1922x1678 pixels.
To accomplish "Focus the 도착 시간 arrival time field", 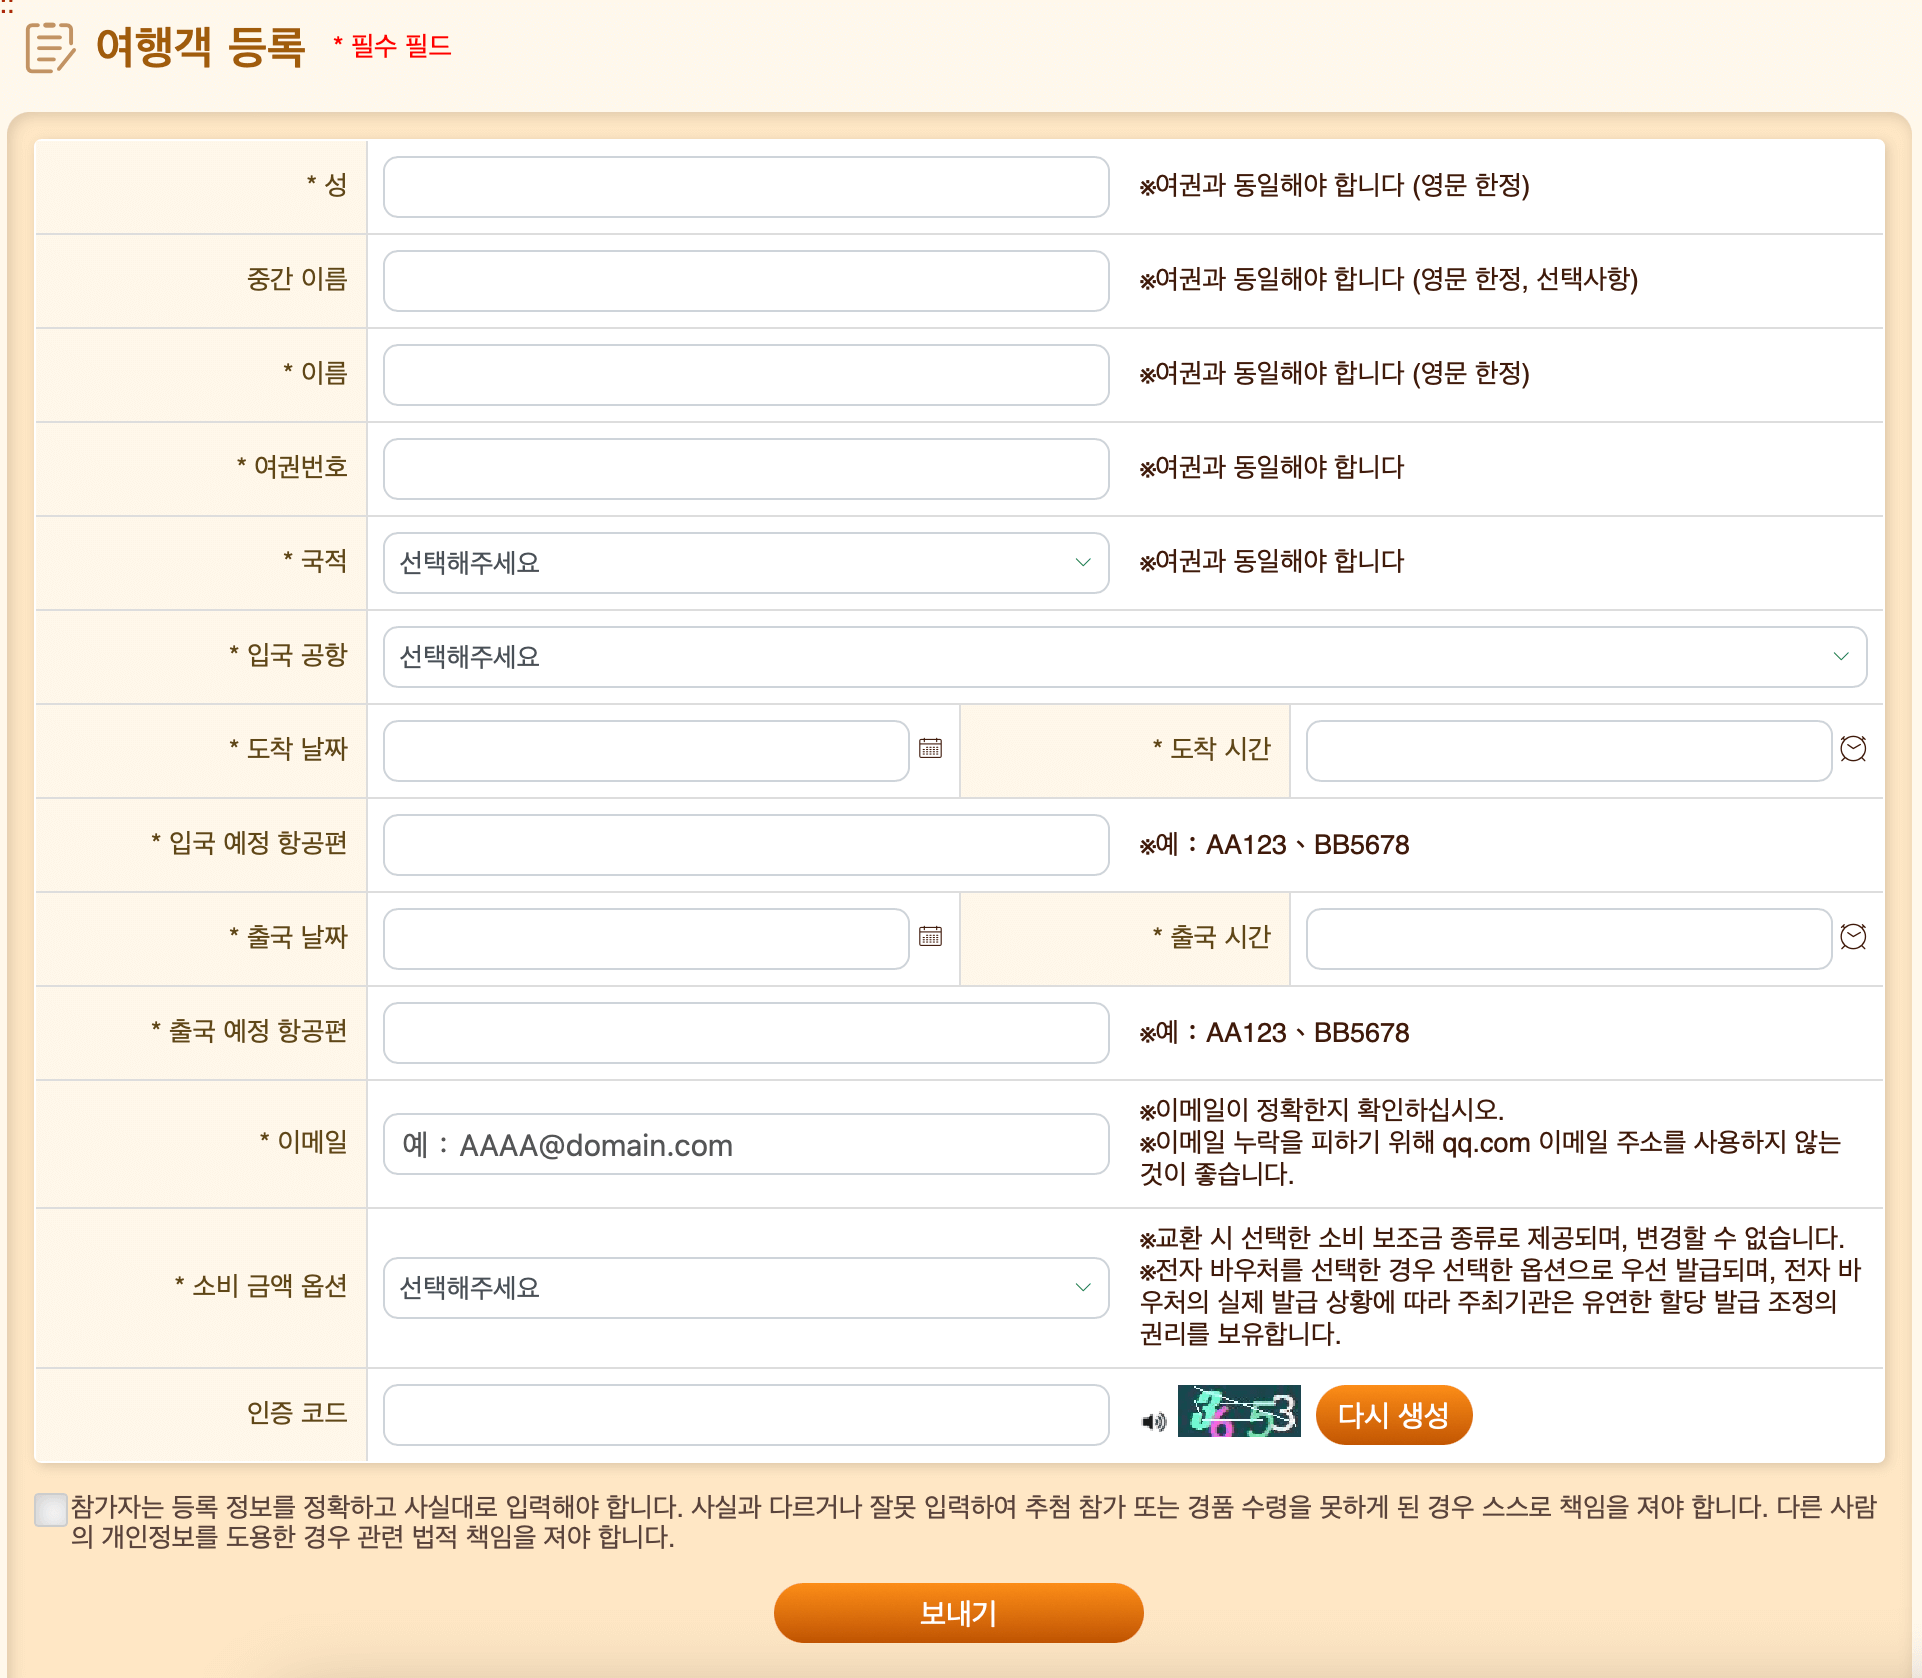I will 1569,751.
